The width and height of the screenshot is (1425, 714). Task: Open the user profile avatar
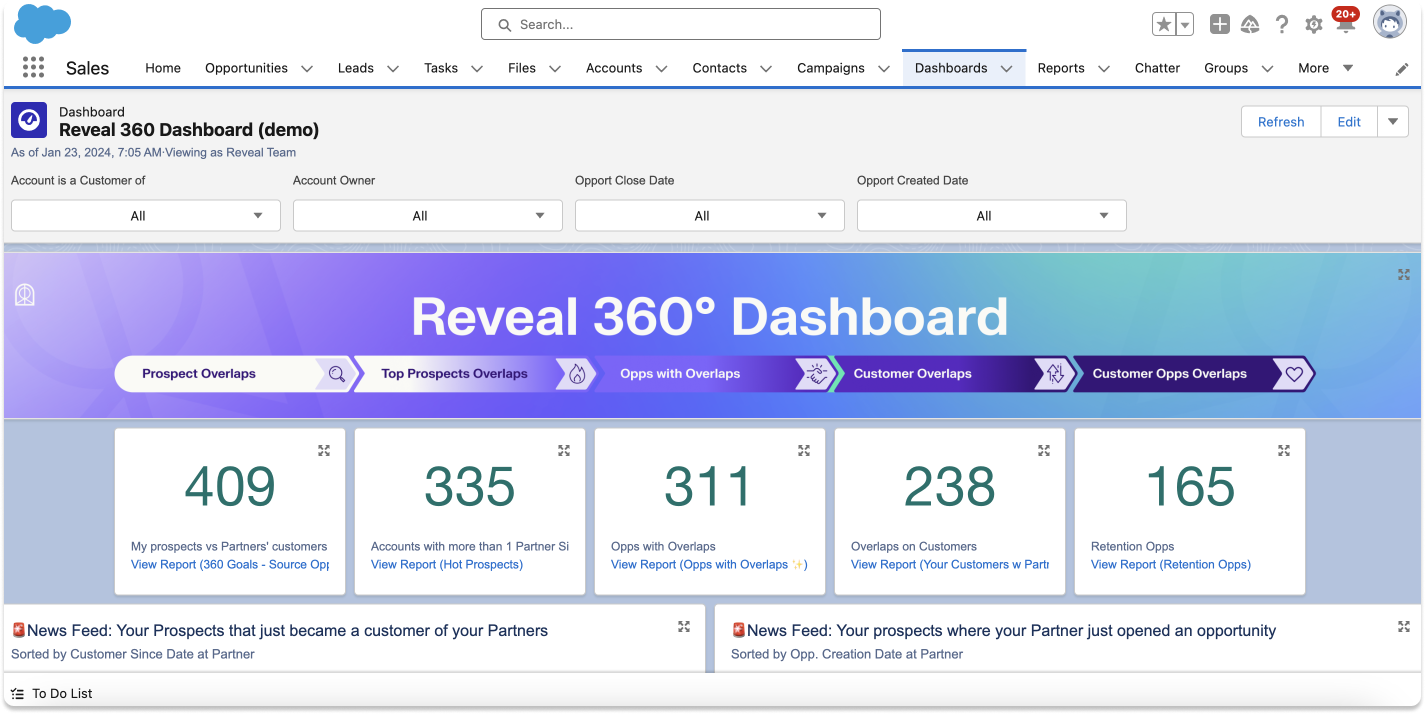coord(1390,22)
